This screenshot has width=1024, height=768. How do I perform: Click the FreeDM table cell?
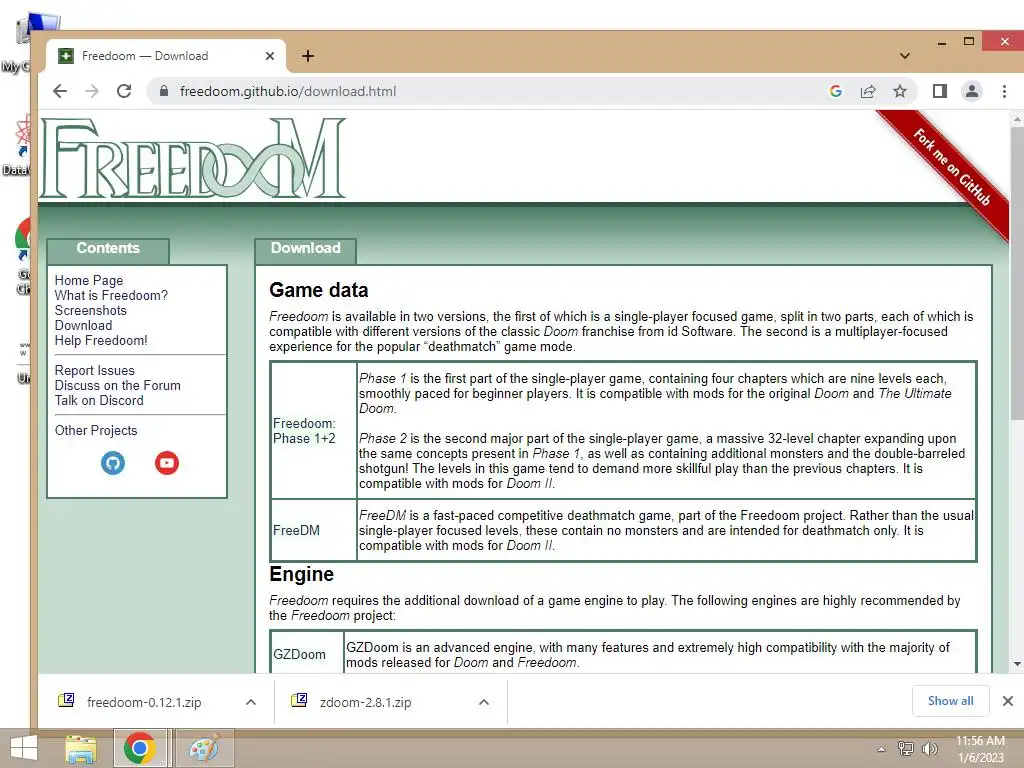point(313,530)
